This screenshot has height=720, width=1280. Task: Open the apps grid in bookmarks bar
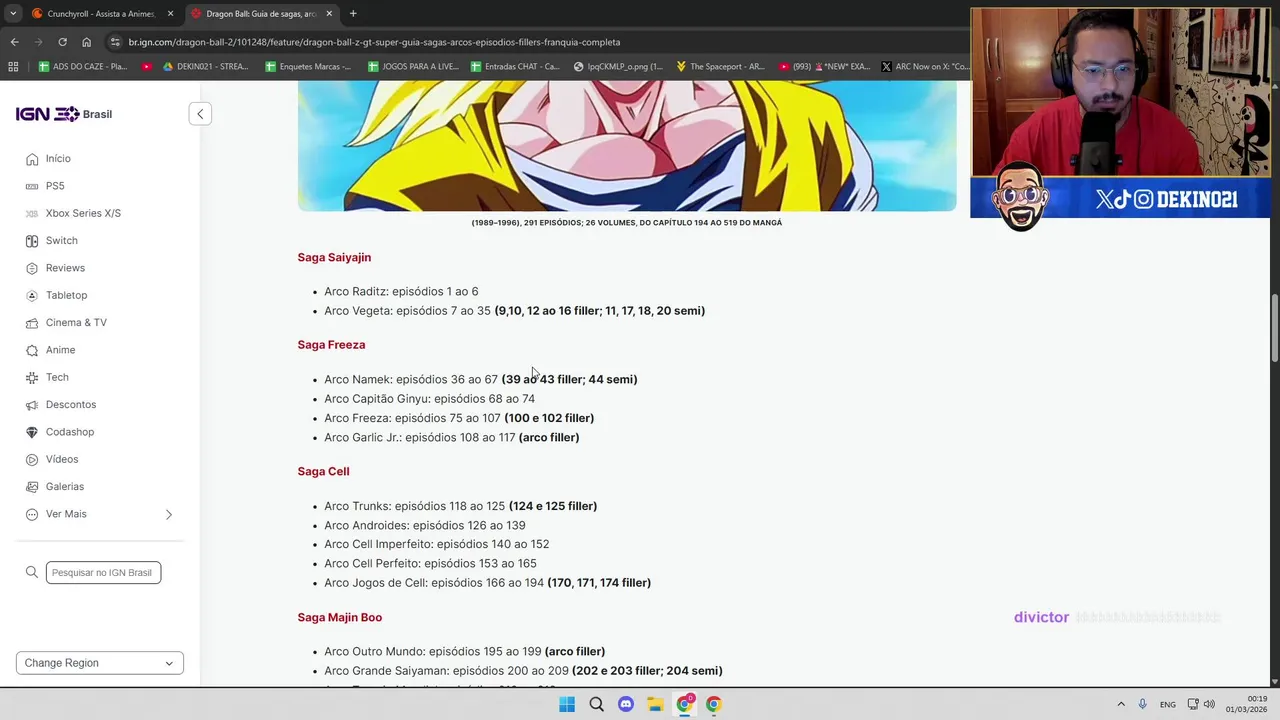click(x=13, y=67)
